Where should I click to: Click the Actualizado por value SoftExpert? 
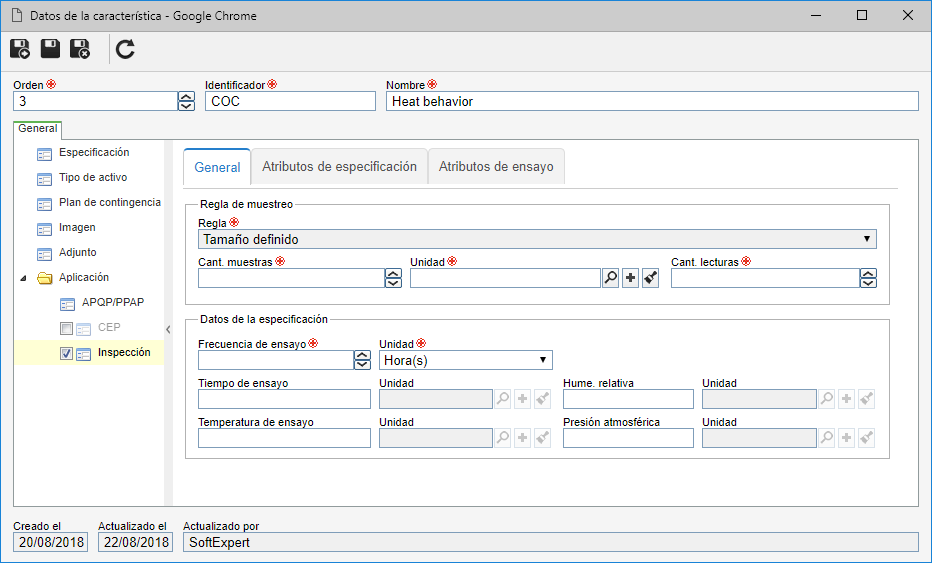[551, 542]
